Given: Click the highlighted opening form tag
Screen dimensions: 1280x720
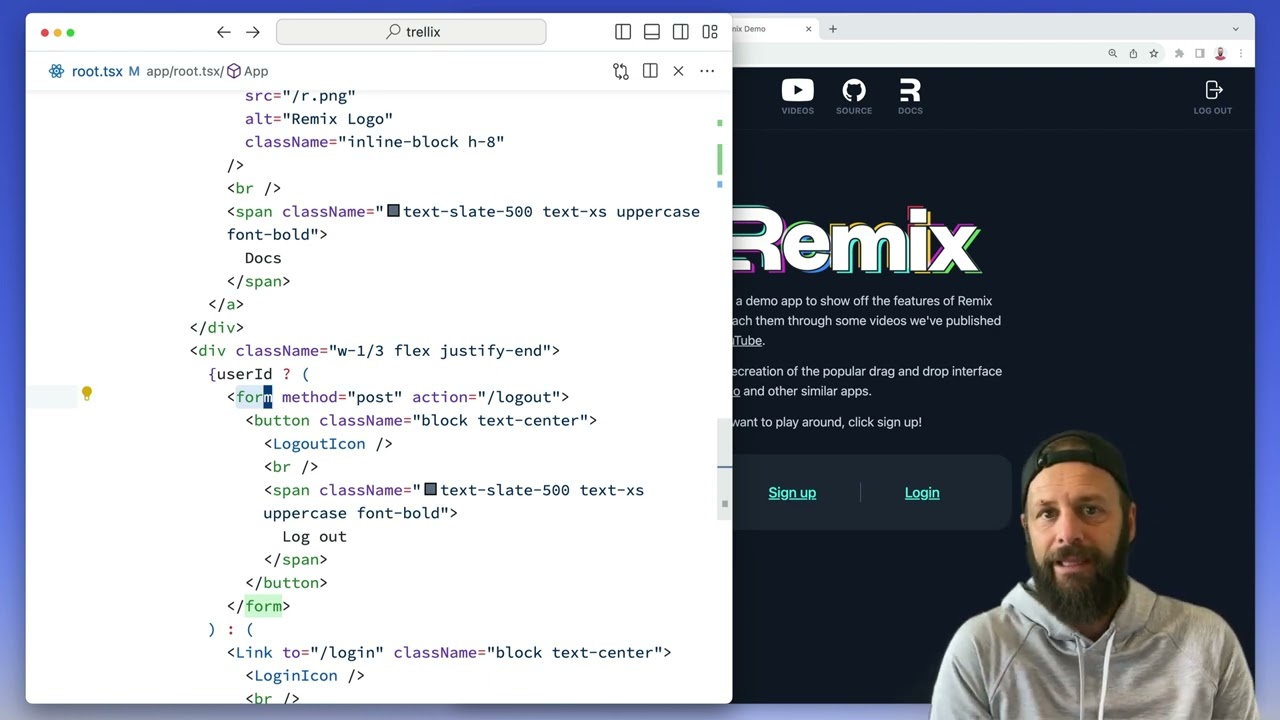Looking at the screenshot, I should [254, 397].
